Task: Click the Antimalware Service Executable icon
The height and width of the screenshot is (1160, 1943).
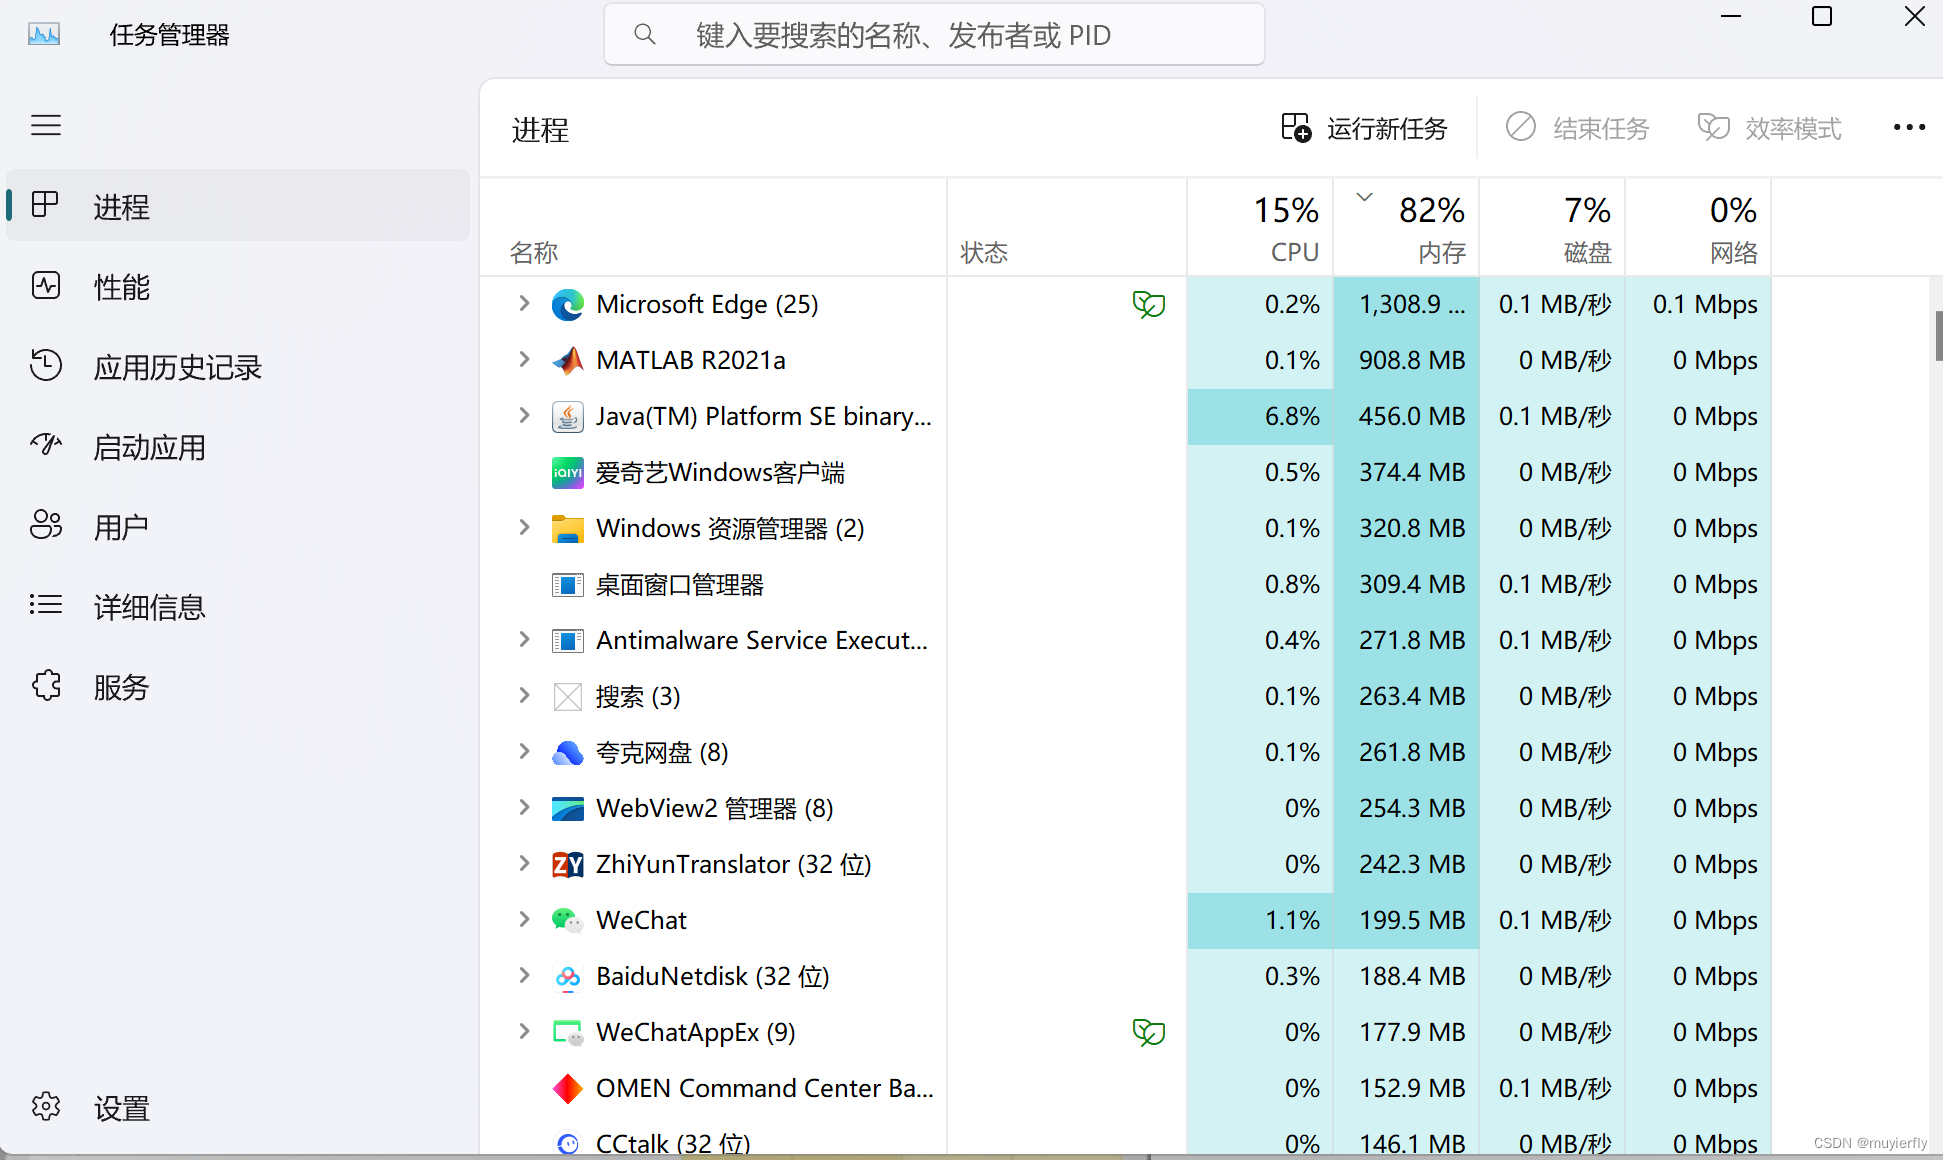Action: tap(568, 640)
